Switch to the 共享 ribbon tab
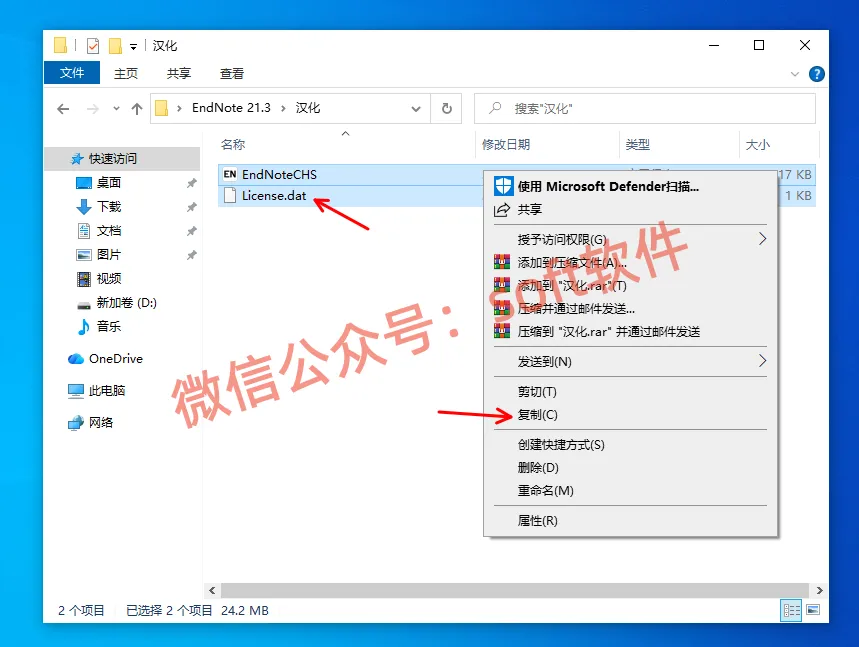 179,73
